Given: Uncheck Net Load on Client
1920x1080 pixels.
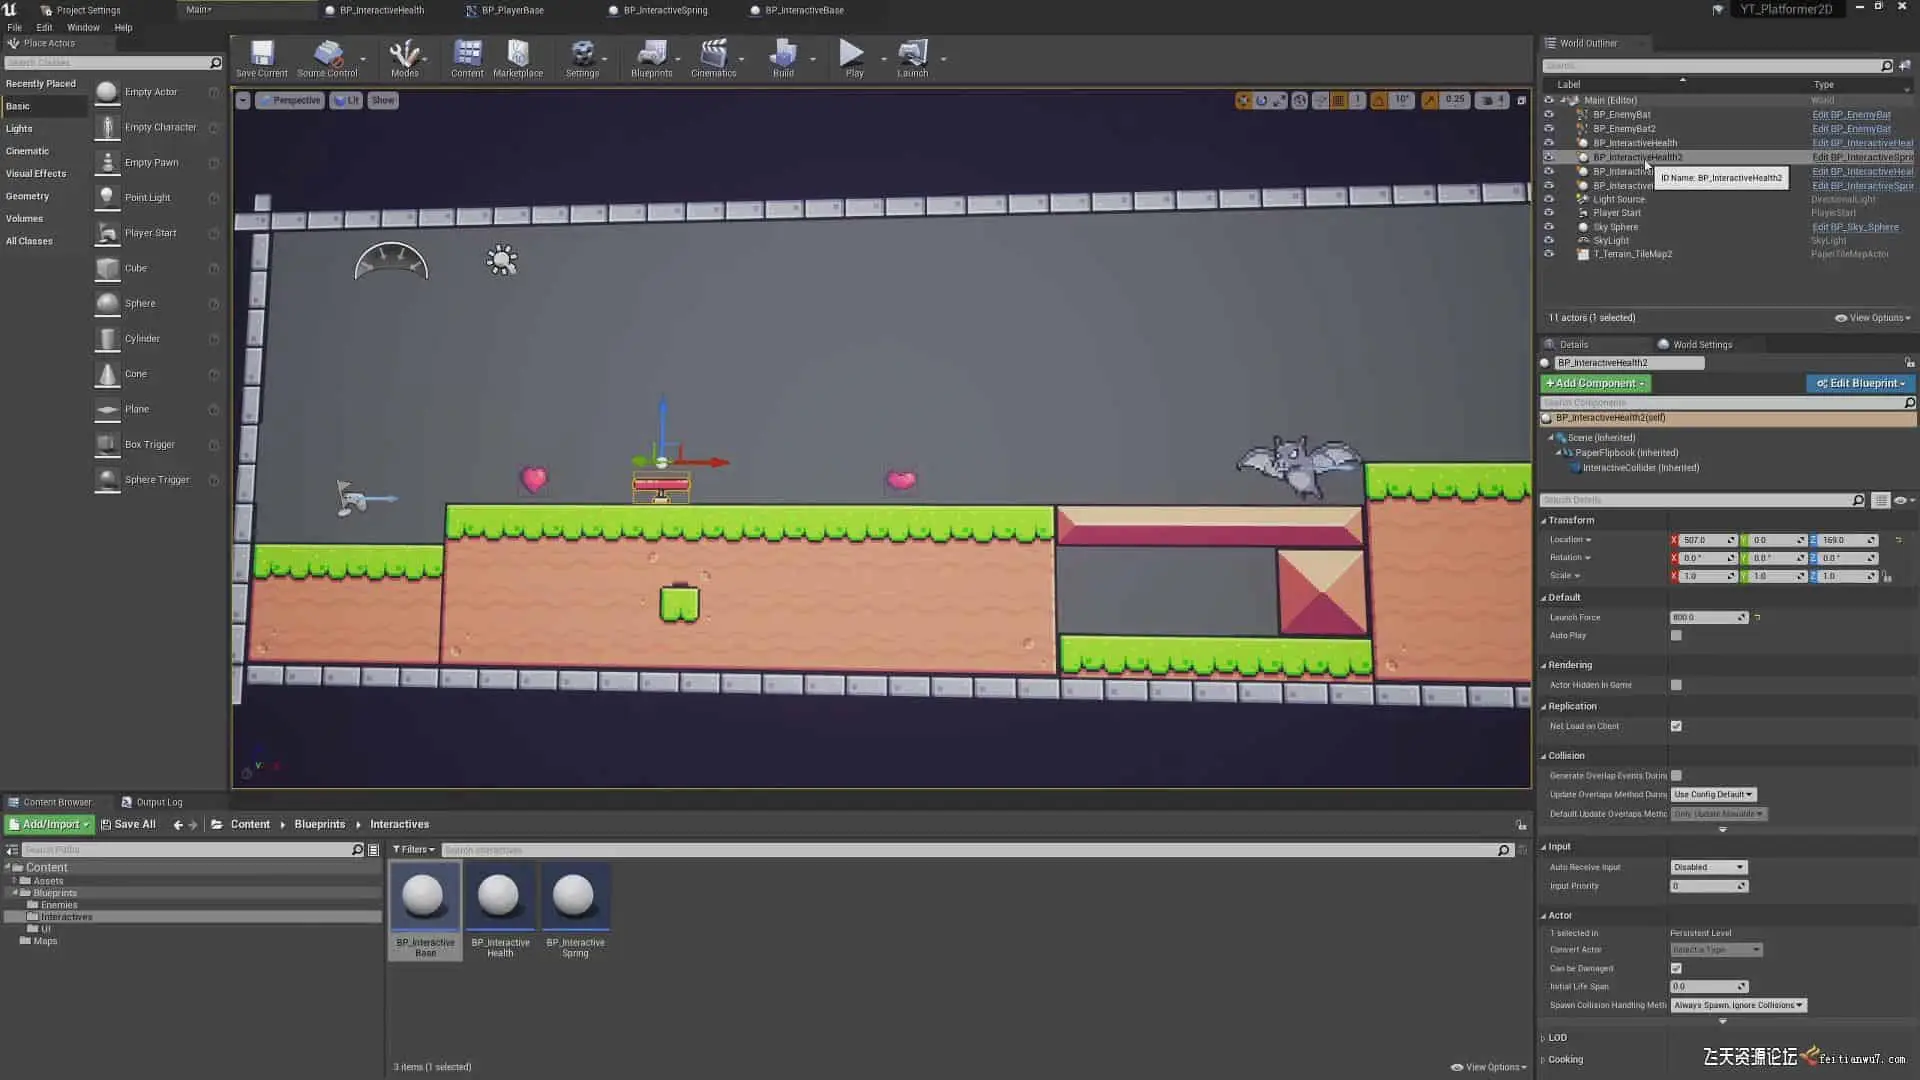Looking at the screenshot, I should click(x=1676, y=727).
